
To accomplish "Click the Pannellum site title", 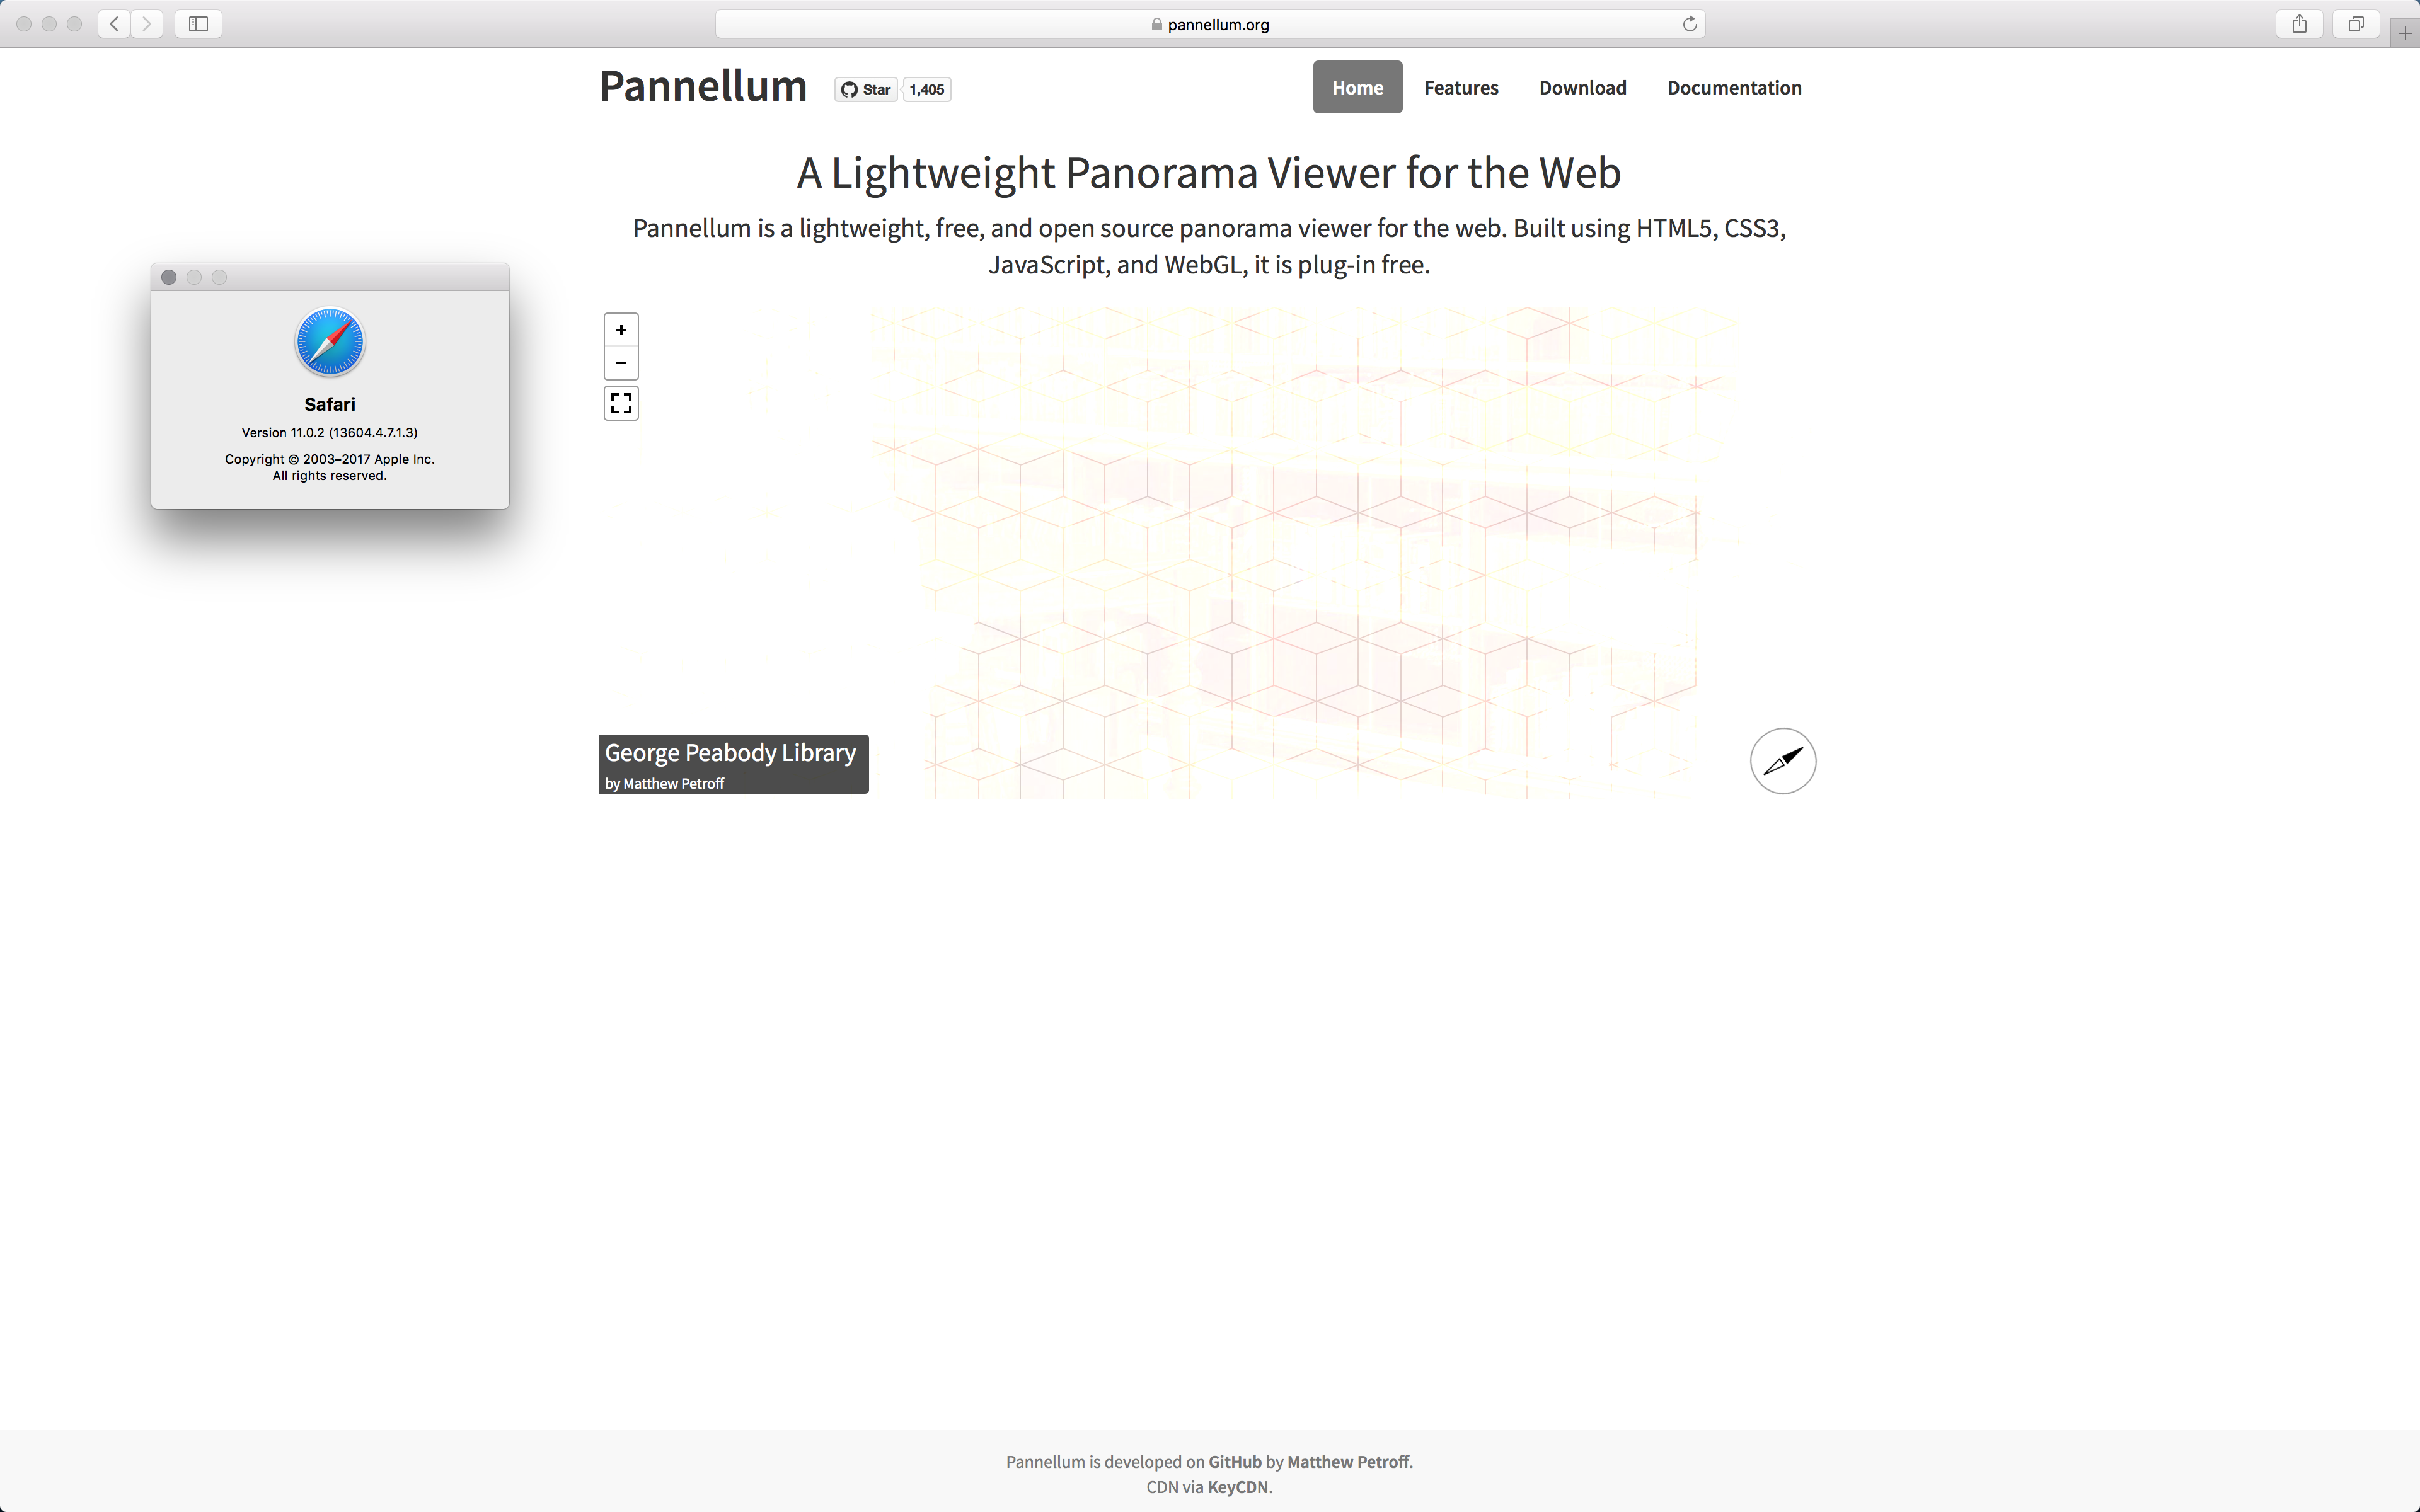I will pos(703,86).
